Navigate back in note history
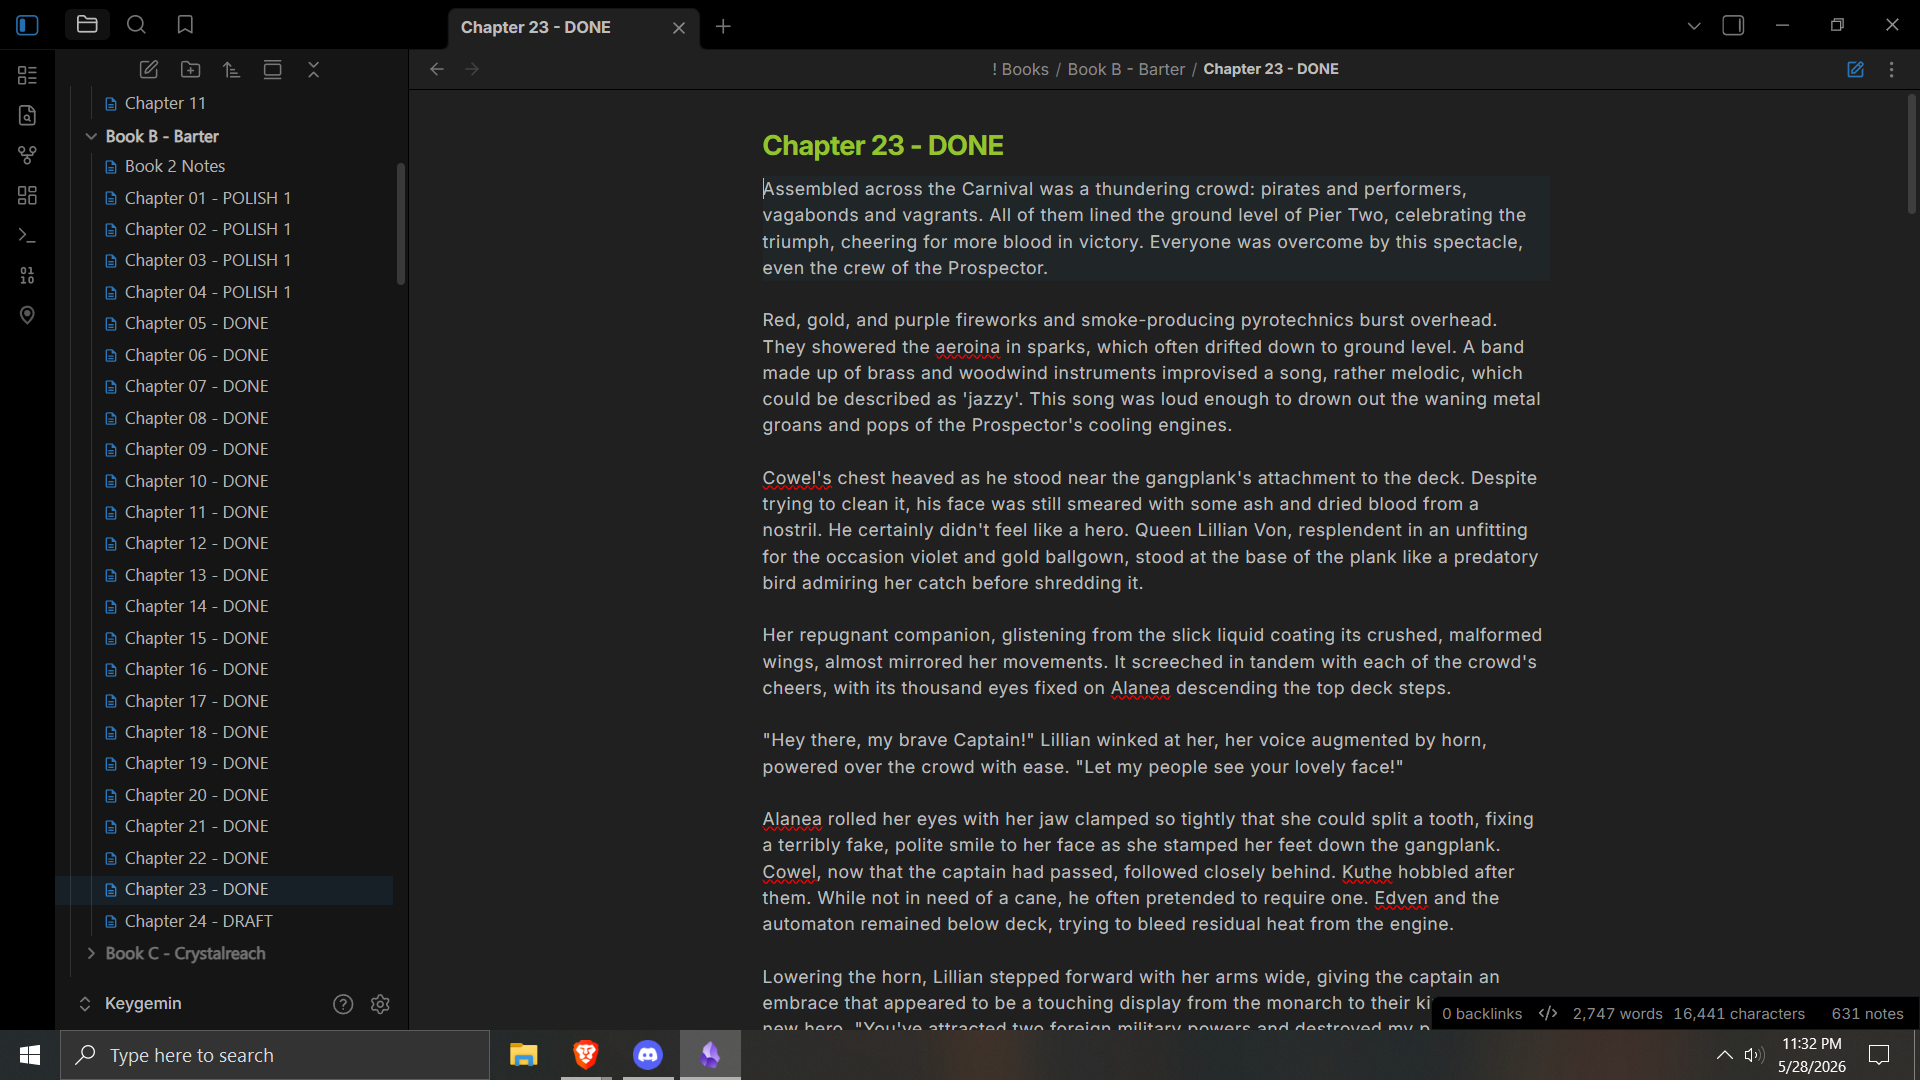The image size is (1920, 1080). click(x=437, y=69)
